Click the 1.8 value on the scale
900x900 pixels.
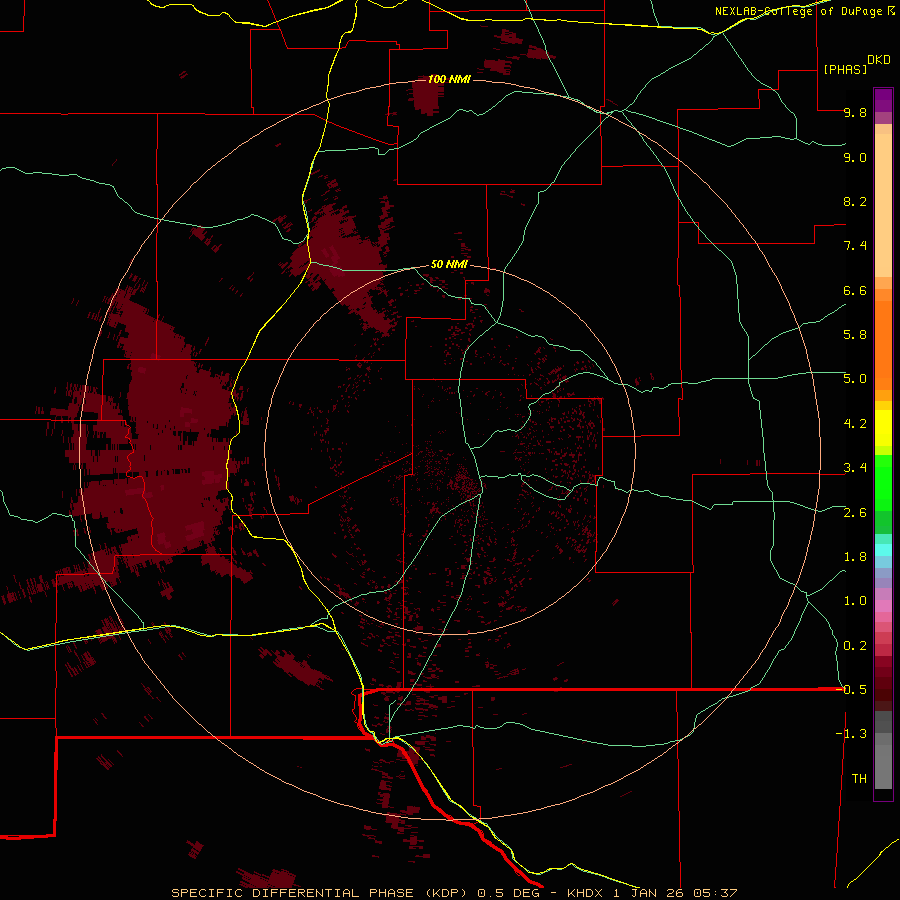tap(855, 557)
